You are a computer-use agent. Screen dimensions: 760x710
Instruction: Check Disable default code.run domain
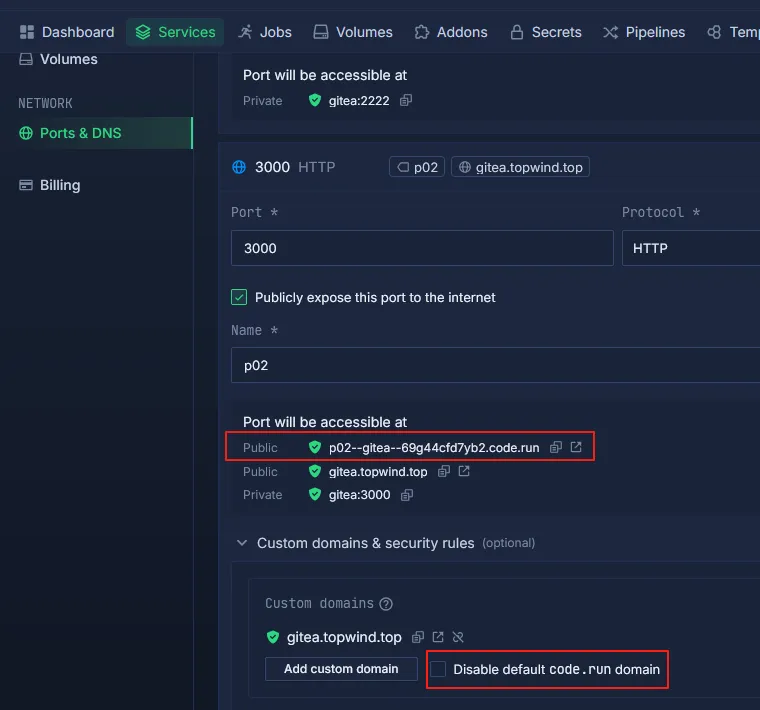pos(438,669)
